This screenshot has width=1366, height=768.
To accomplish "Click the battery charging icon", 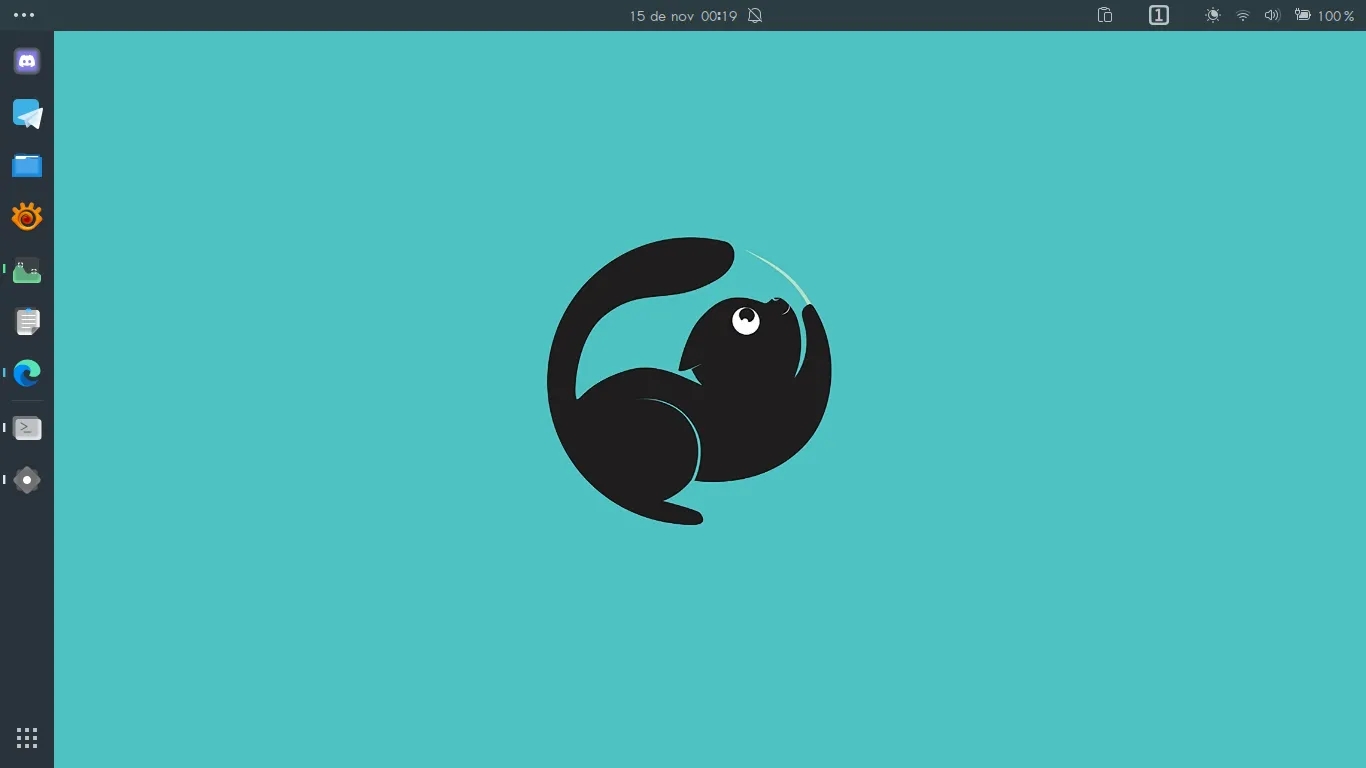I will (1303, 16).
